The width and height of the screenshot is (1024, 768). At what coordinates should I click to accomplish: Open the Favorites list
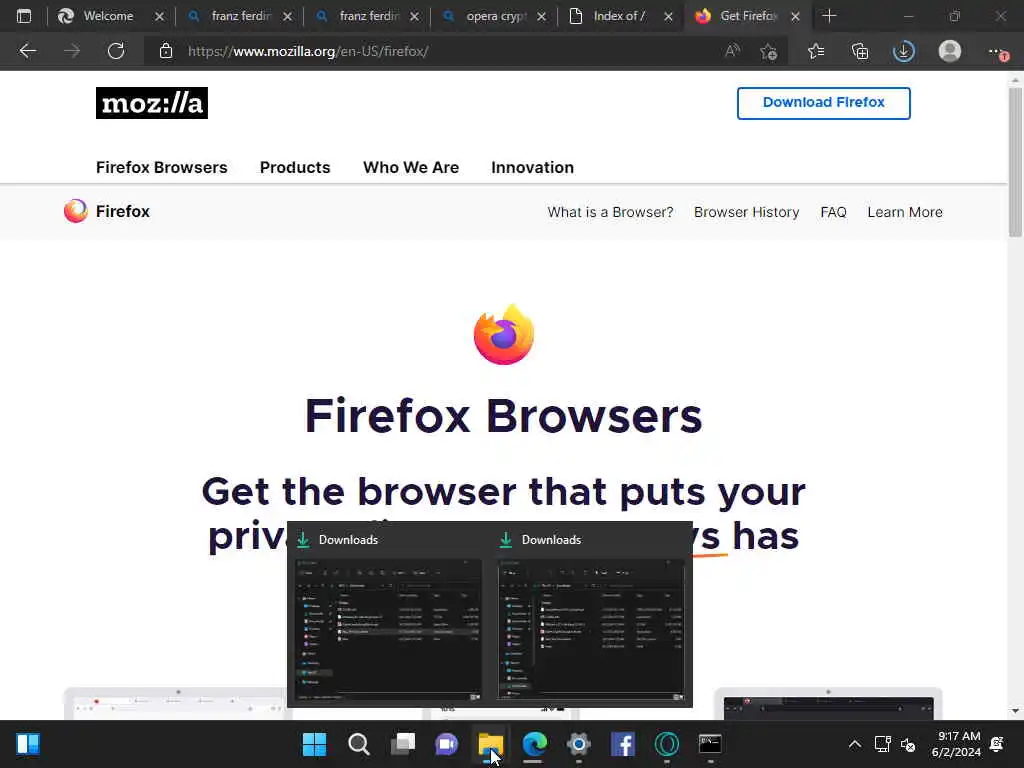point(816,51)
